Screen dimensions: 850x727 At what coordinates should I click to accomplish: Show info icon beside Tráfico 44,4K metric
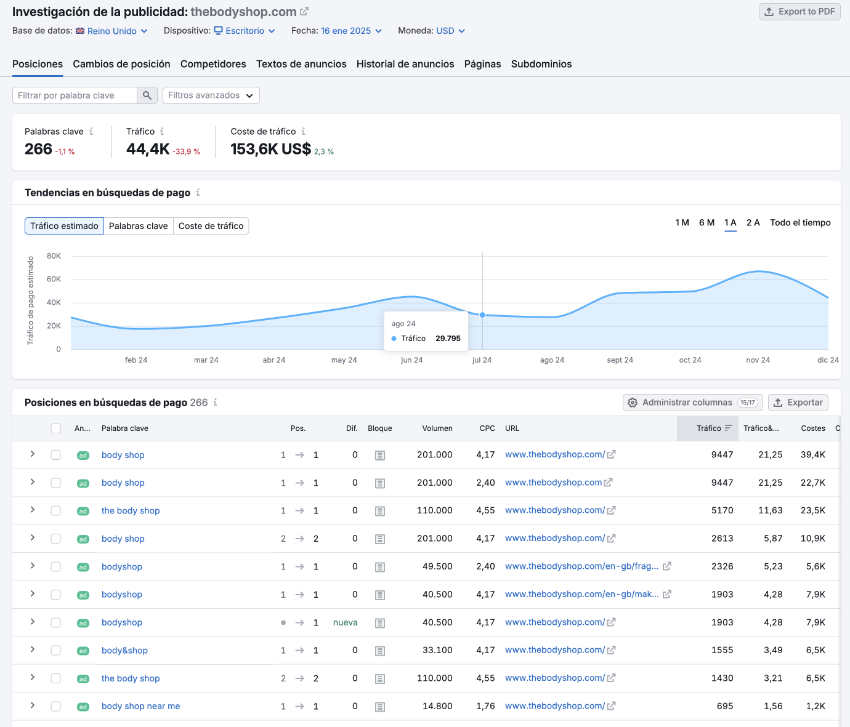162,131
